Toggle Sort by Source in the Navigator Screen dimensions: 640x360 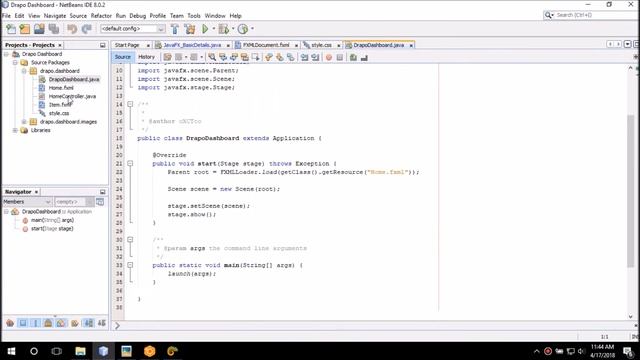[x=101, y=323]
